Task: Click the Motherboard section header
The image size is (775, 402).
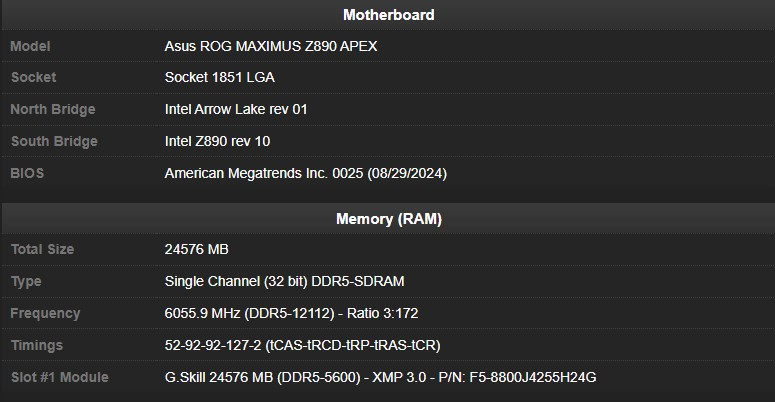Action: click(x=388, y=15)
